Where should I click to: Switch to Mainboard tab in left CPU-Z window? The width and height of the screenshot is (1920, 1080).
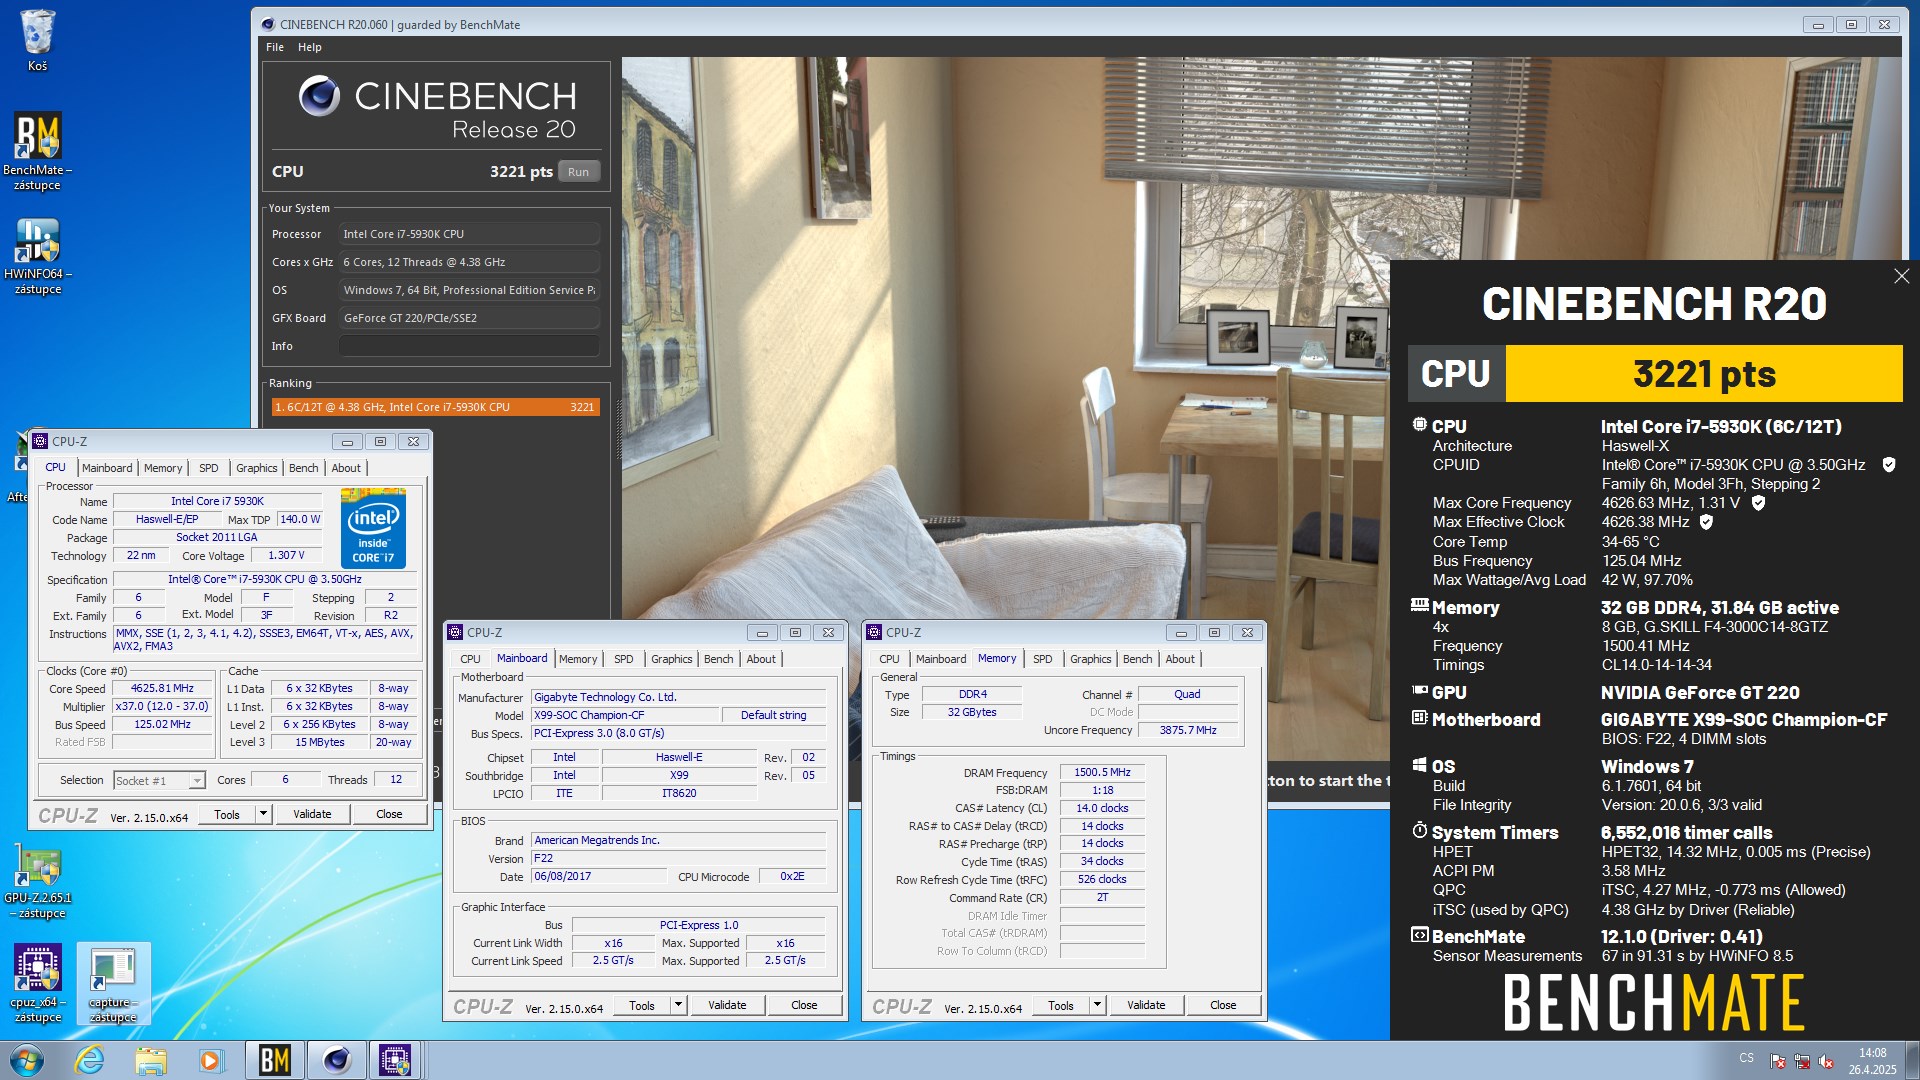tap(107, 468)
